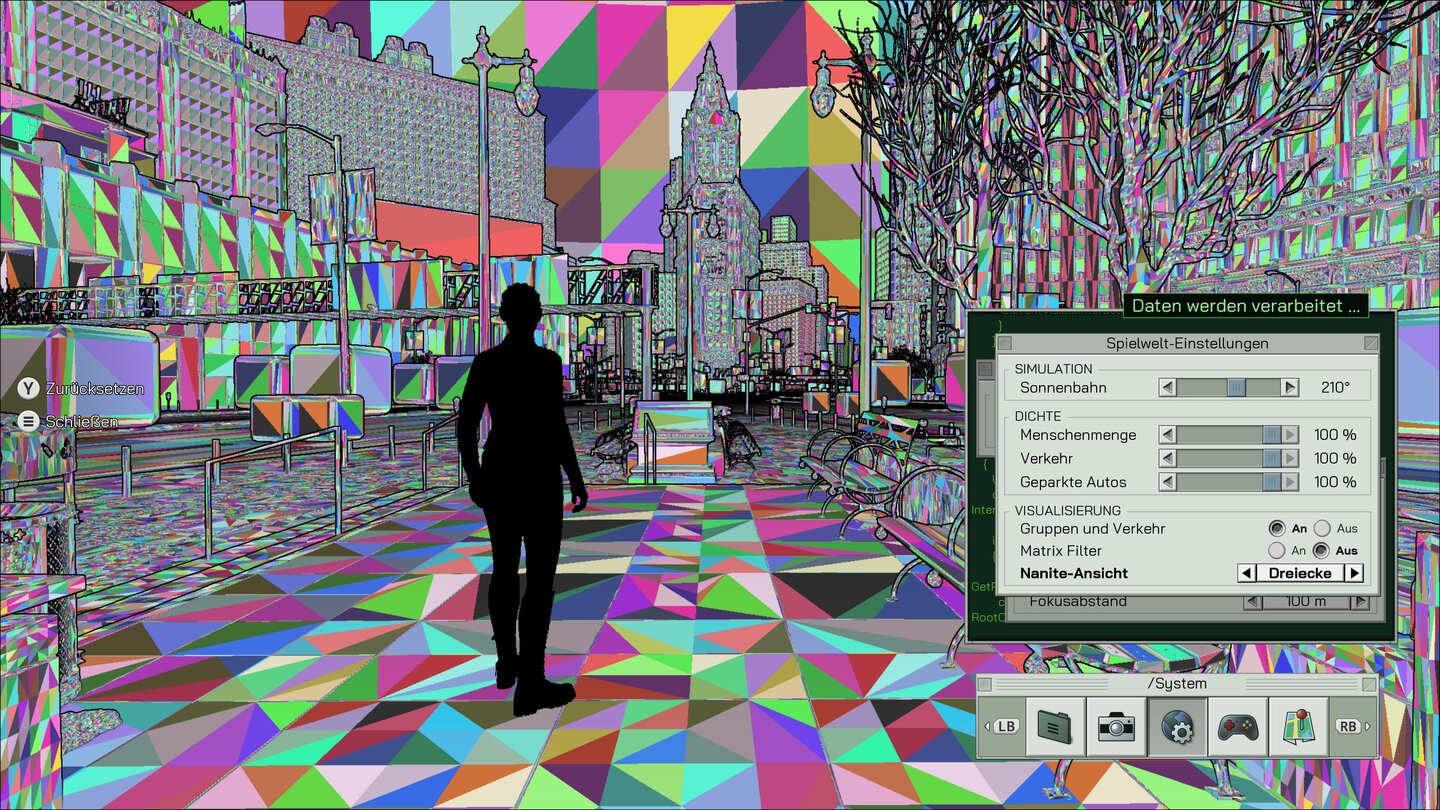The width and height of the screenshot is (1440, 810).
Task: Open the gamepad controller icon
Action: pos(1238,726)
